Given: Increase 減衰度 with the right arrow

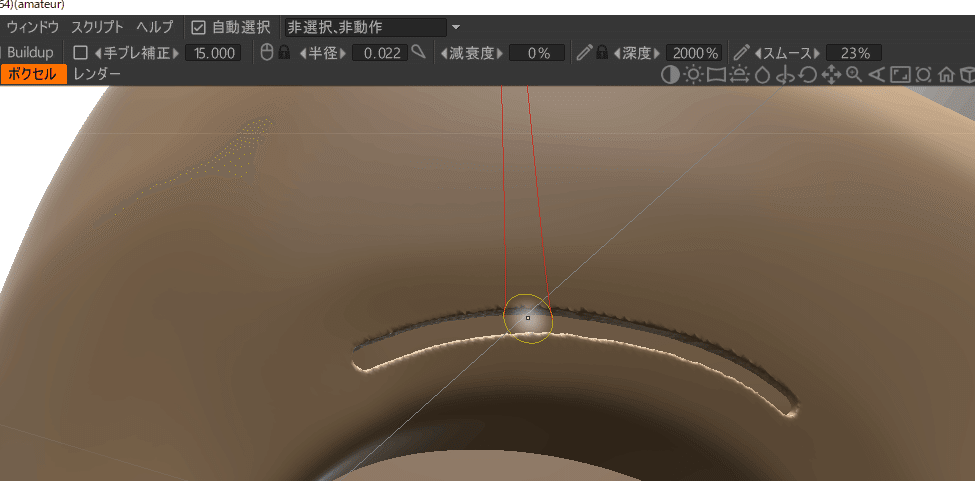Looking at the screenshot, I should (x=499, y=53).
